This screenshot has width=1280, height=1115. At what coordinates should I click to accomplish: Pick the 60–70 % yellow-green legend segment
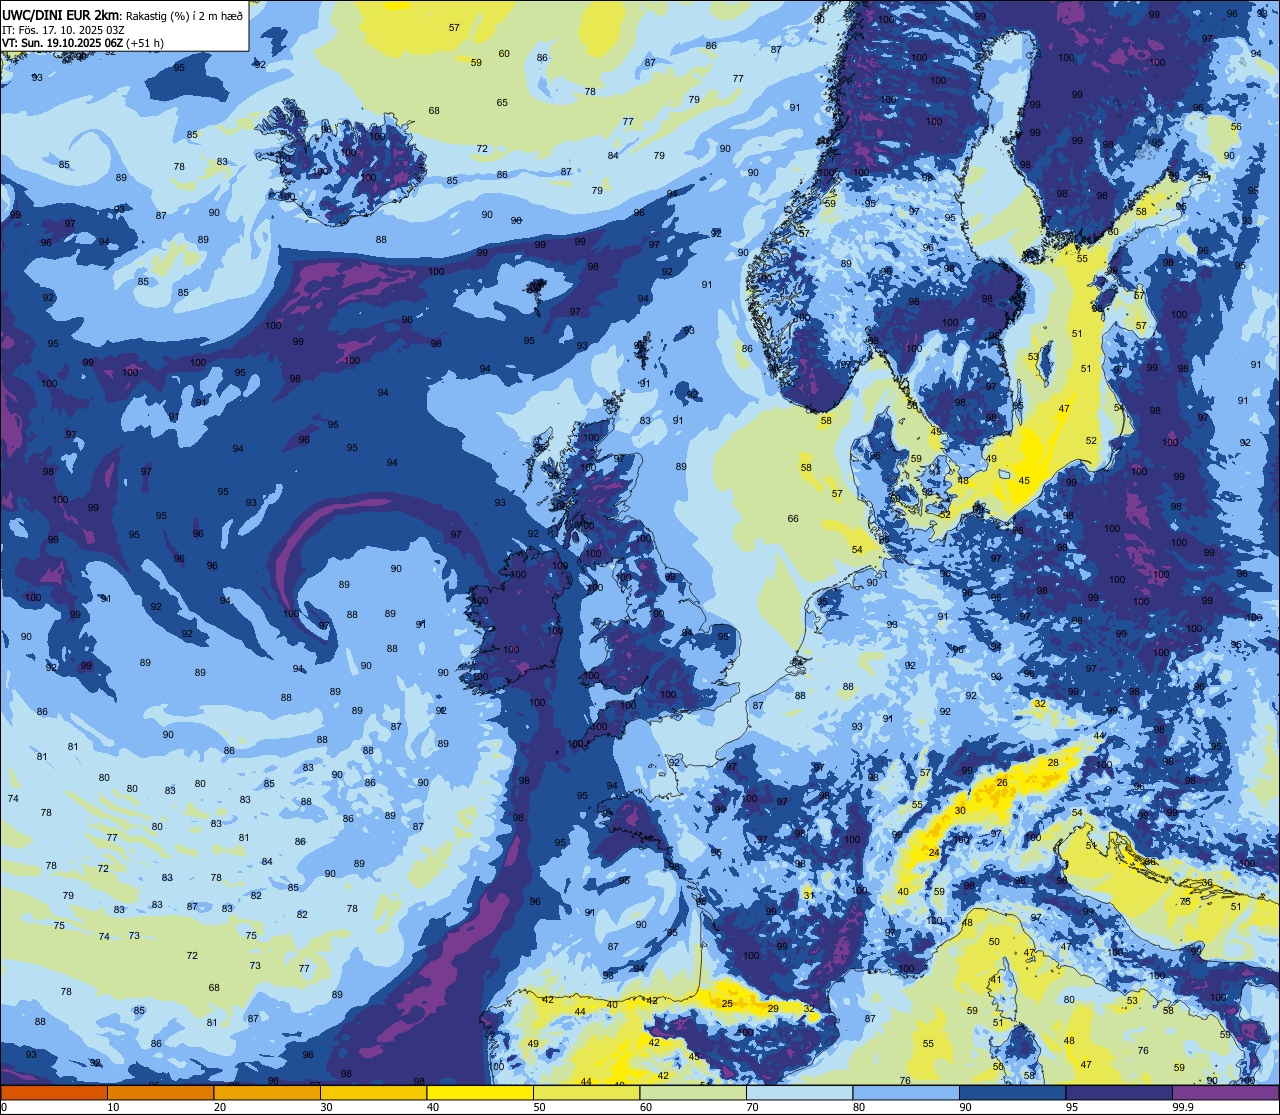(x=693, y=1092)
